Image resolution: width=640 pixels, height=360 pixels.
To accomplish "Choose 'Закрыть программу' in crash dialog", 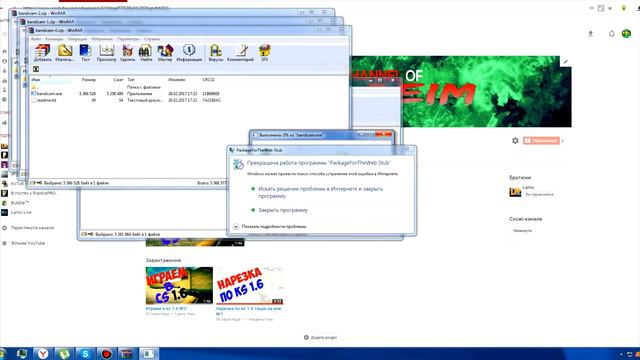I will point(283,210).
